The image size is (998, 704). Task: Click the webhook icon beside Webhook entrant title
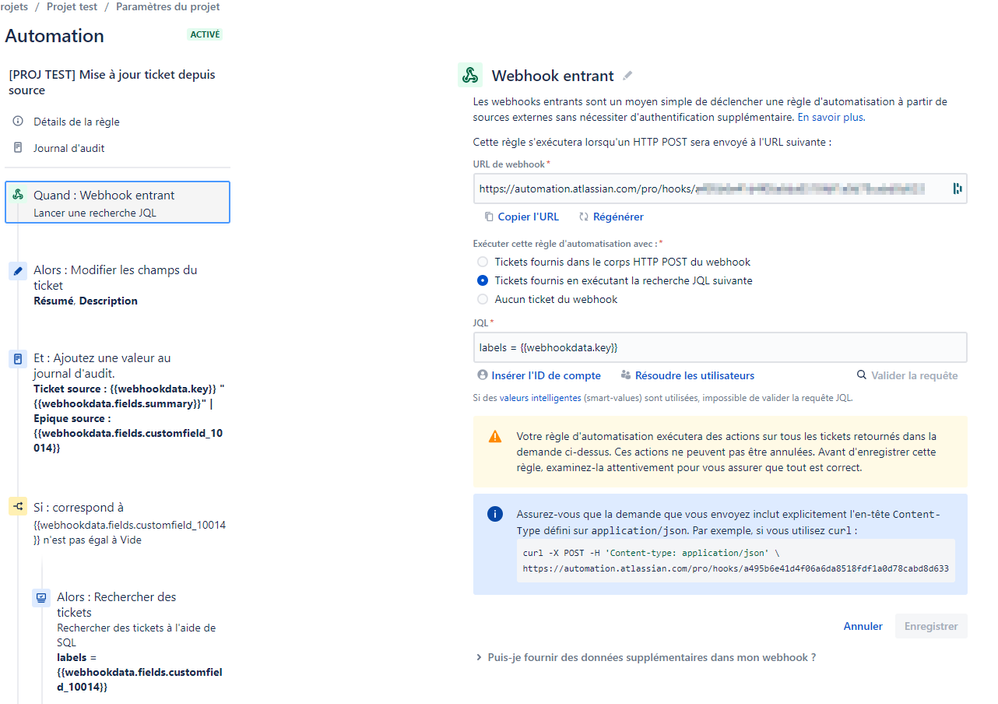470,75
